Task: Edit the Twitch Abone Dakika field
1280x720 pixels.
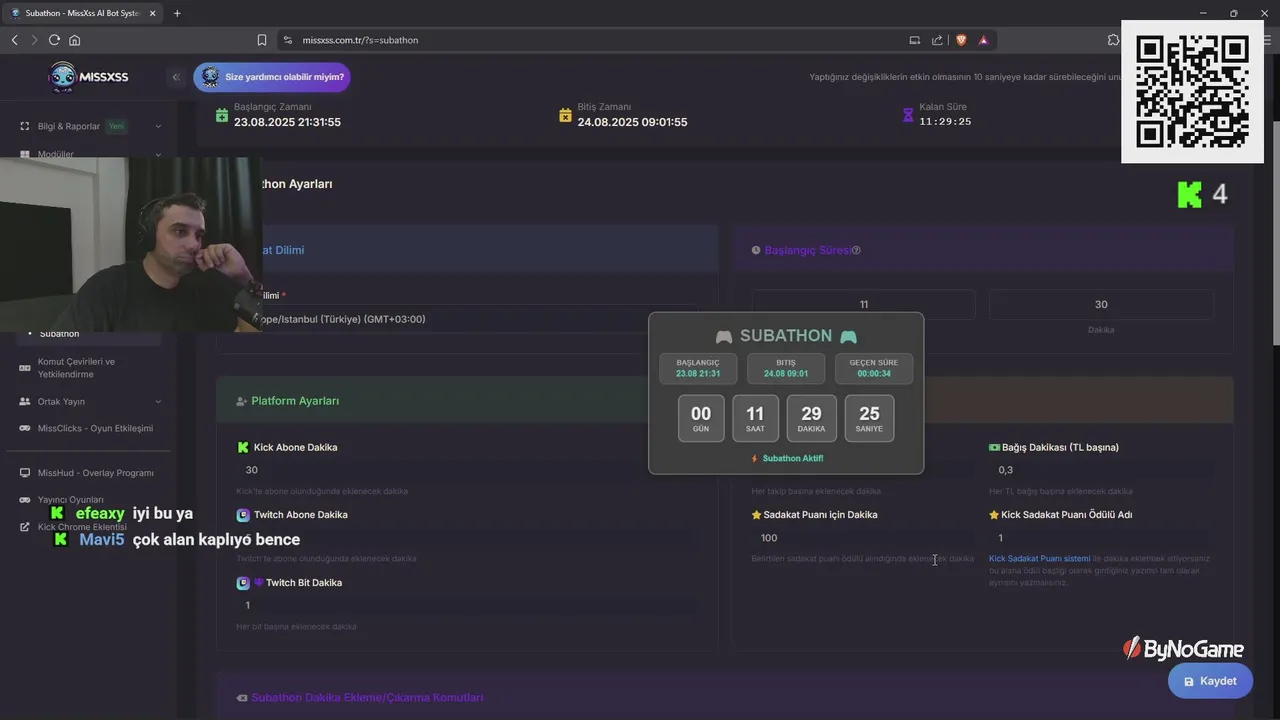Action: pyautogui.click(x=466, y=538)
